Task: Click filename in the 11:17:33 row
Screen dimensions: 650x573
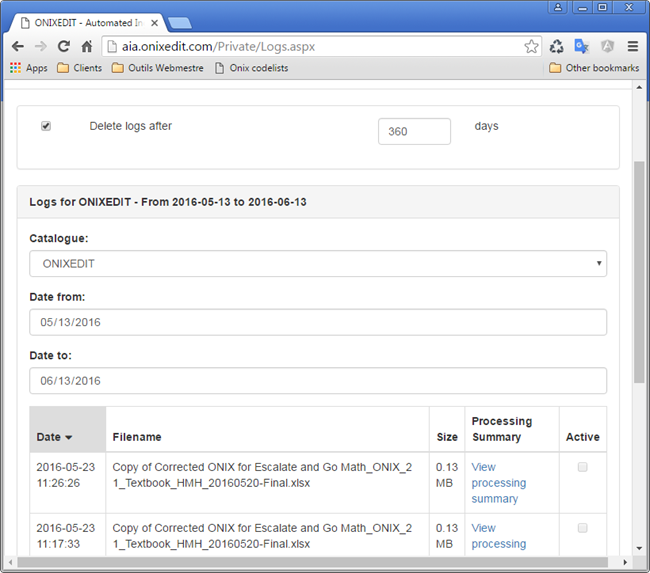Action: (x=262, y=536)
